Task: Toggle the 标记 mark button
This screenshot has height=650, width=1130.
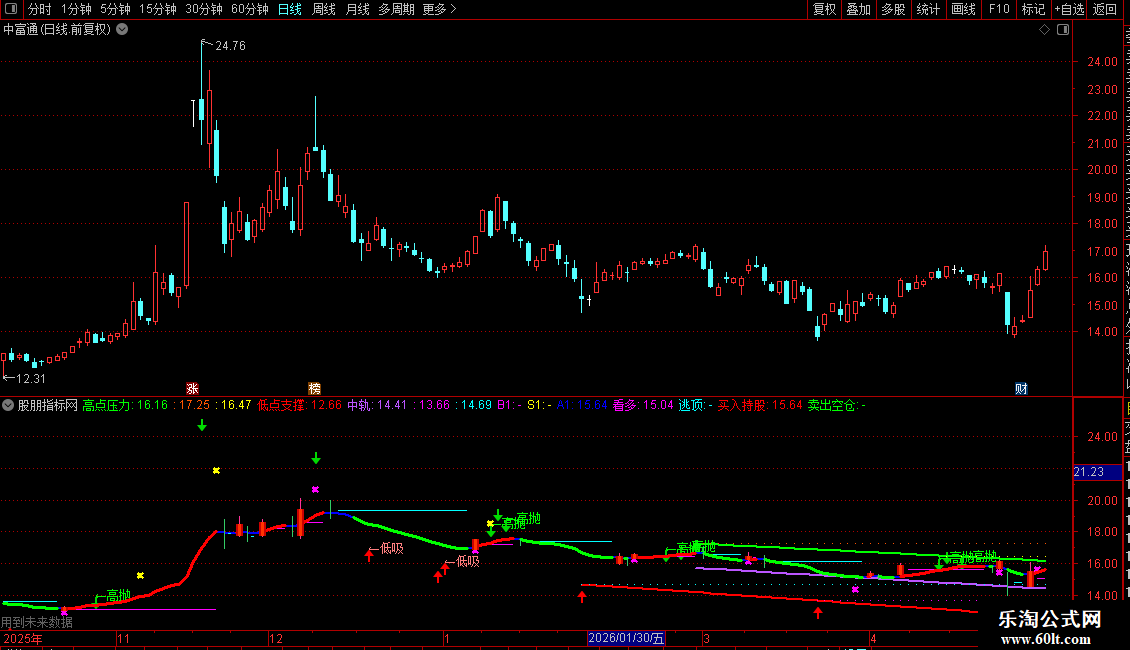Action: click(x=1033, y=9)
